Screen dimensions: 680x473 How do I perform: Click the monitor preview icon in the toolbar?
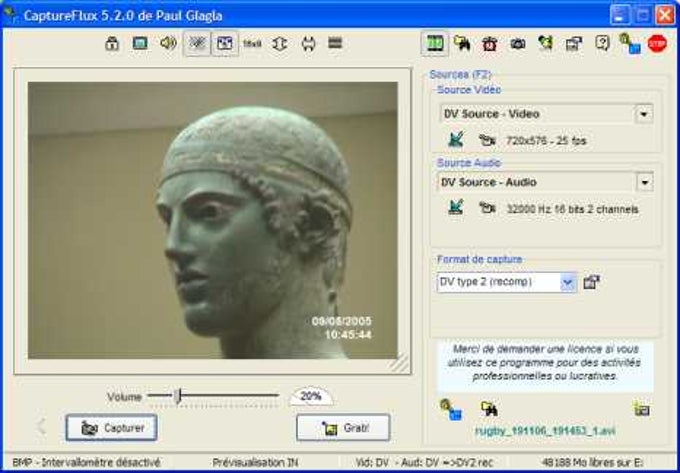pos(140,43)
